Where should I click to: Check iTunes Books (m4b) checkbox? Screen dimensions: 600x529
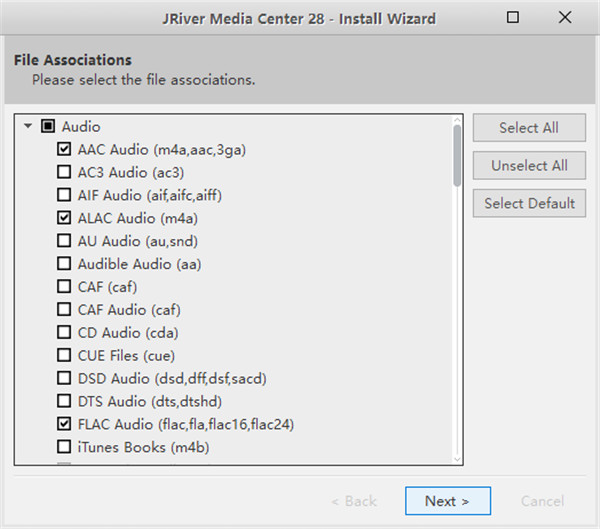click(65, 447)
